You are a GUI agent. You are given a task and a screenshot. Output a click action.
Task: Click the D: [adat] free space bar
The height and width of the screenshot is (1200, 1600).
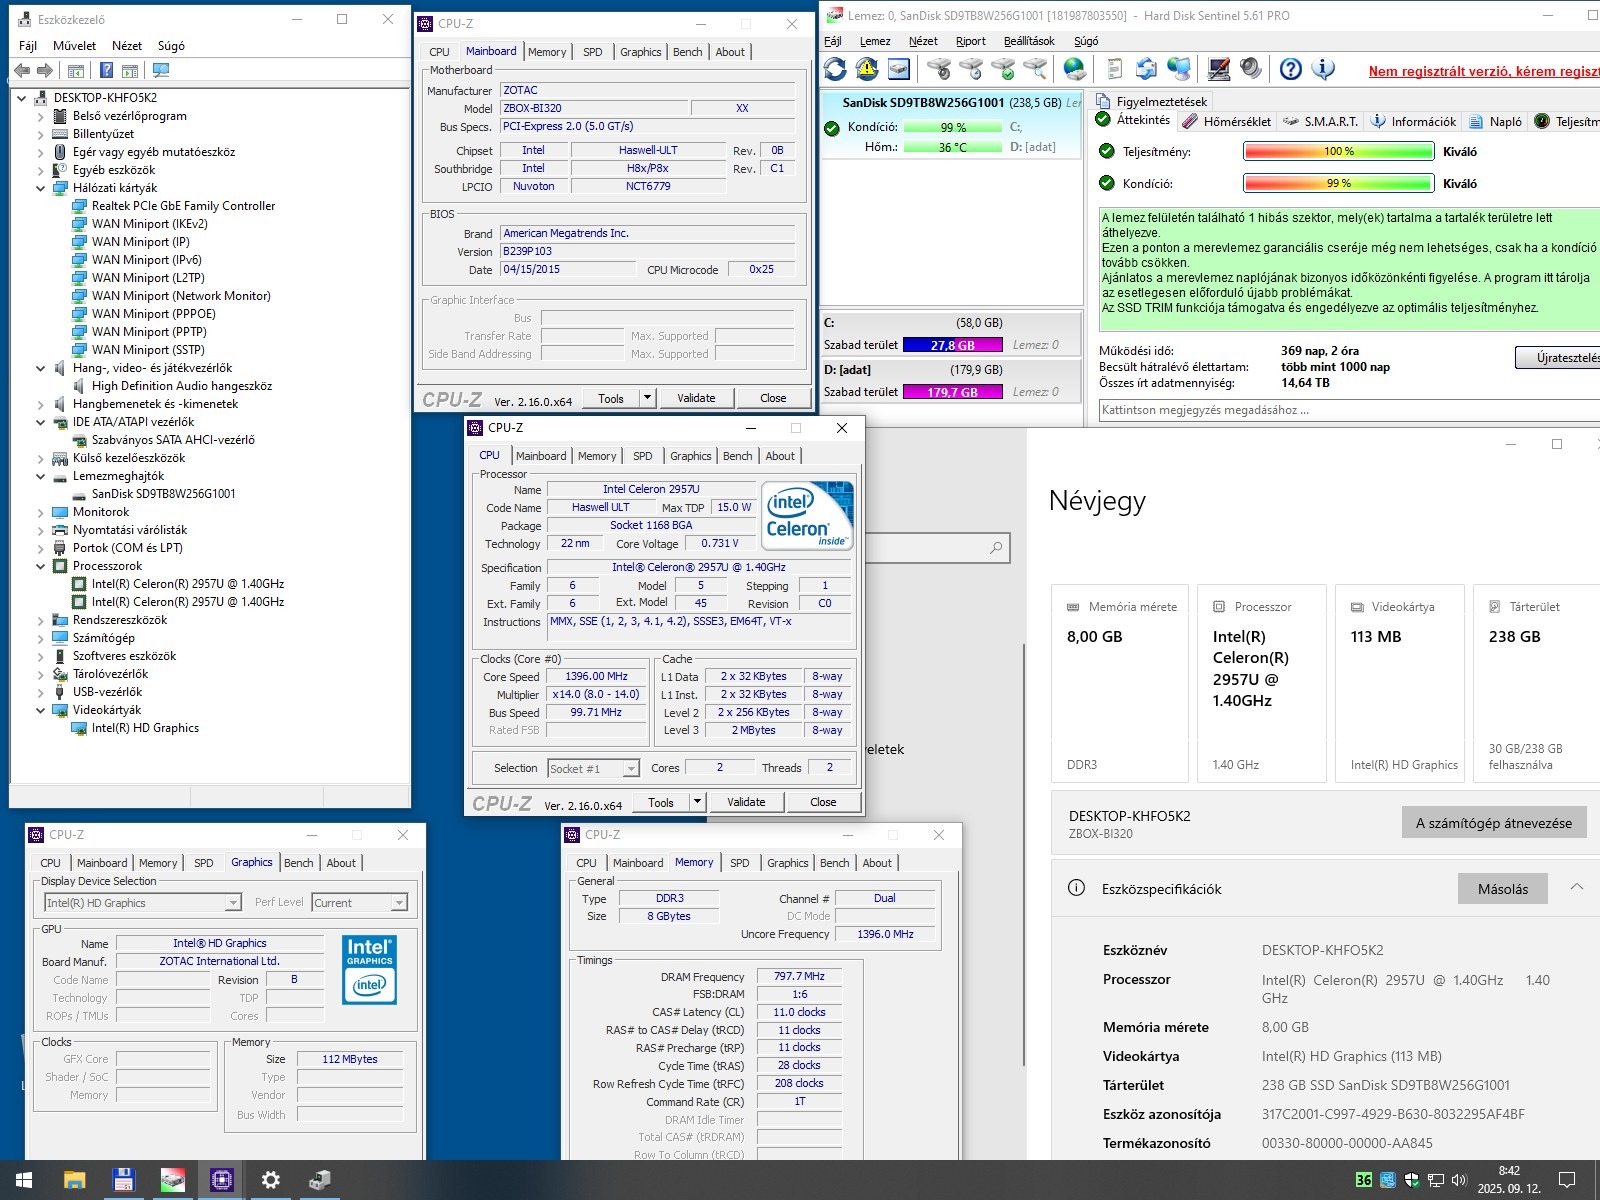tap(952, 392)
